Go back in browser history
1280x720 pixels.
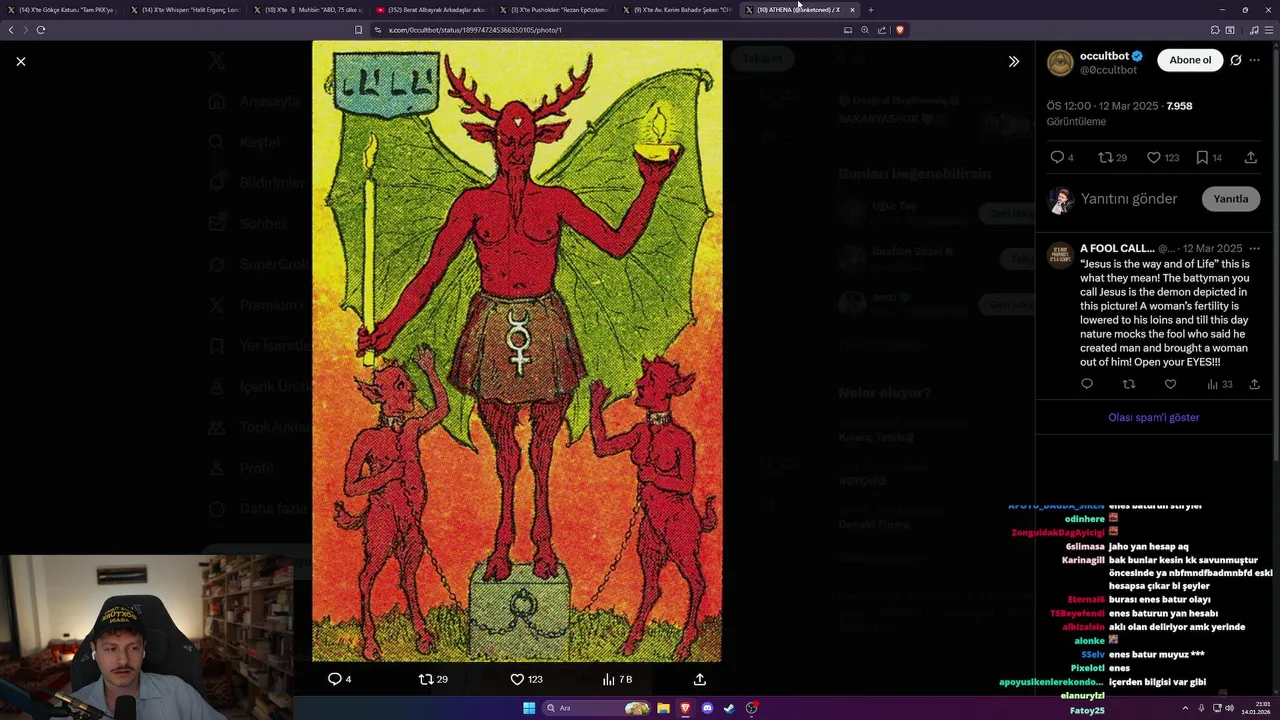click(11, 30)
